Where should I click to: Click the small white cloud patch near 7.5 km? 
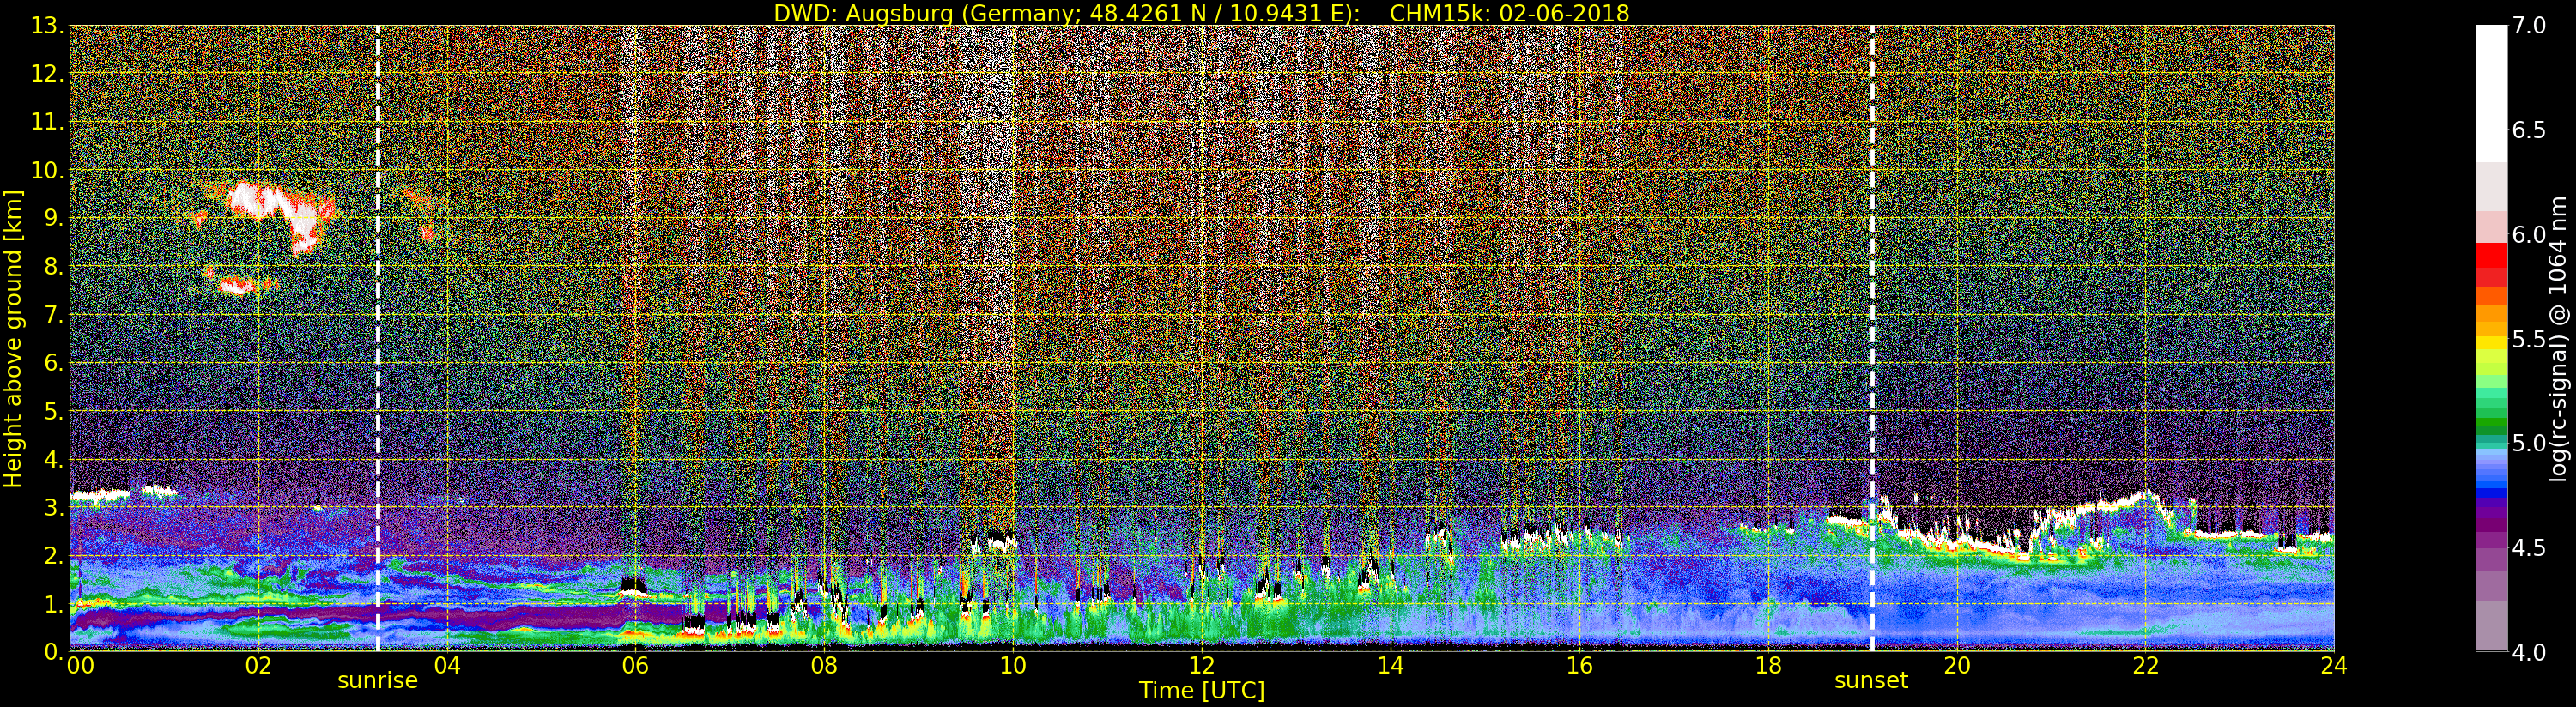[x=238, y=287]
